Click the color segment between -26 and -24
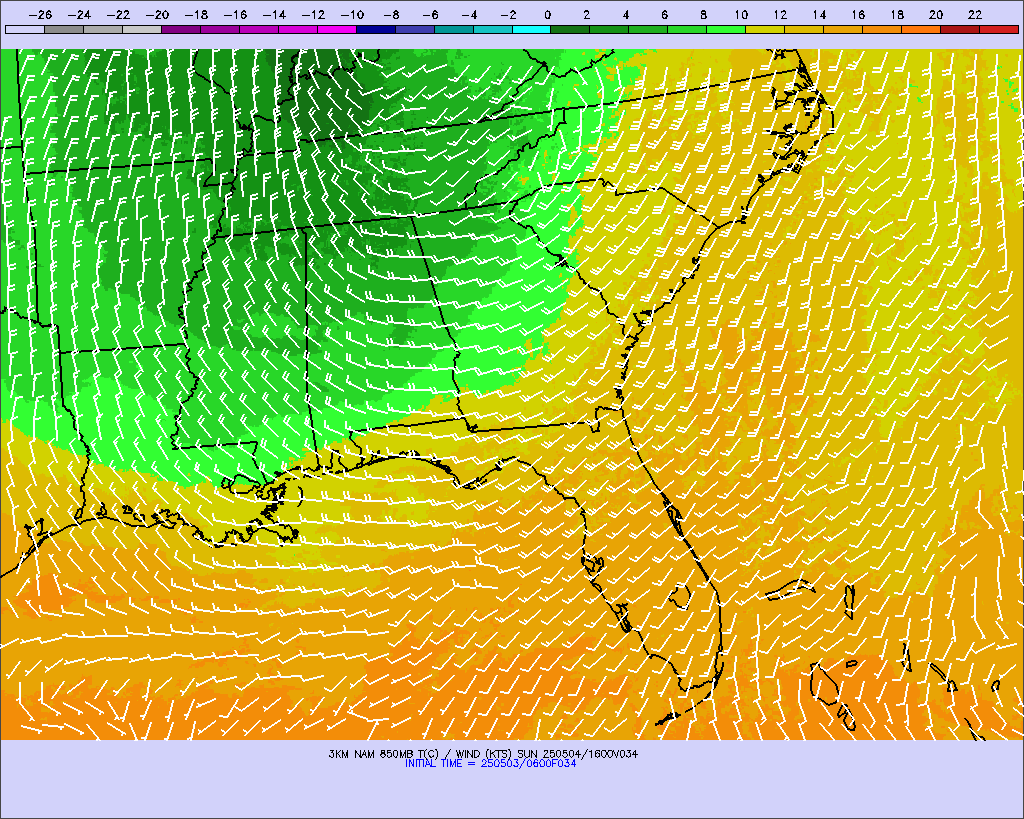1024x819 pixels. [64, 29]
